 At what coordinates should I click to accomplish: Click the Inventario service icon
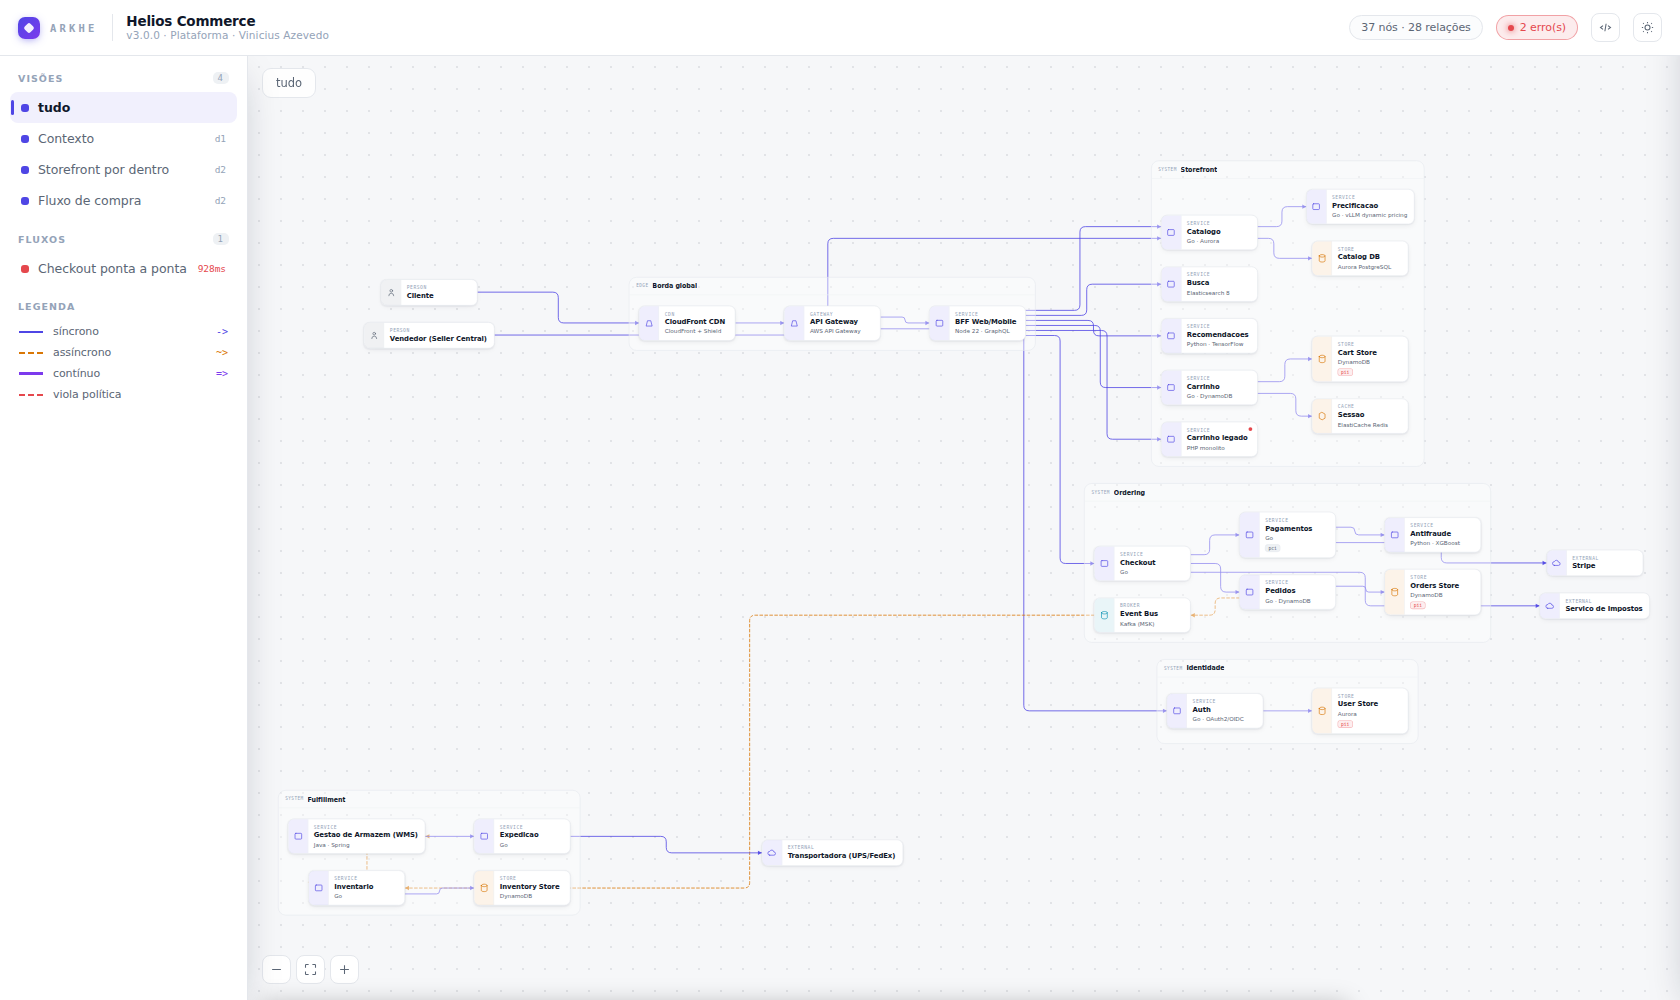click(x=318, y=888)
